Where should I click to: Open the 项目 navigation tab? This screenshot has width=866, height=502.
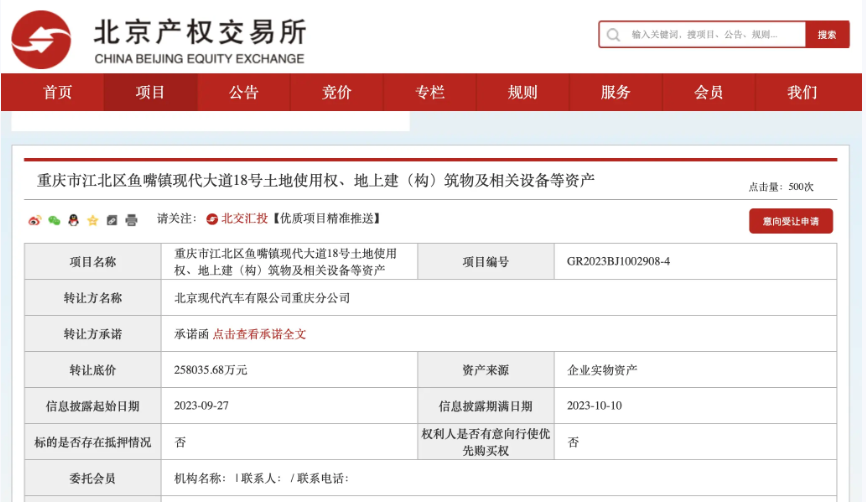coord(151,93)
